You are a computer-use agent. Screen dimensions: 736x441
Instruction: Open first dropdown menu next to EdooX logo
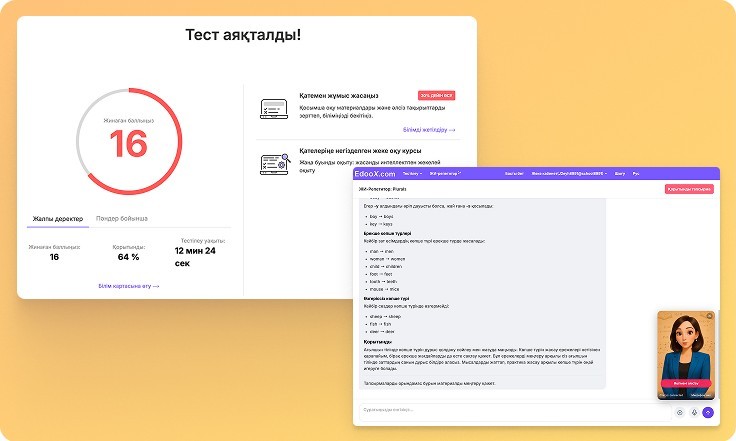click(x=412, y=174)
